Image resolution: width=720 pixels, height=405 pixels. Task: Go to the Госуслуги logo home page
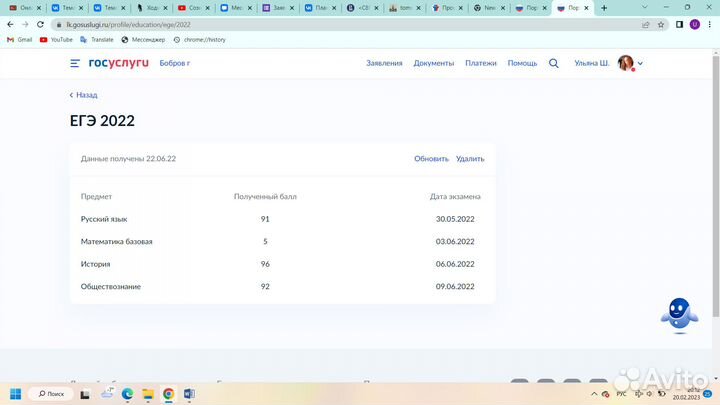[118, 63]
